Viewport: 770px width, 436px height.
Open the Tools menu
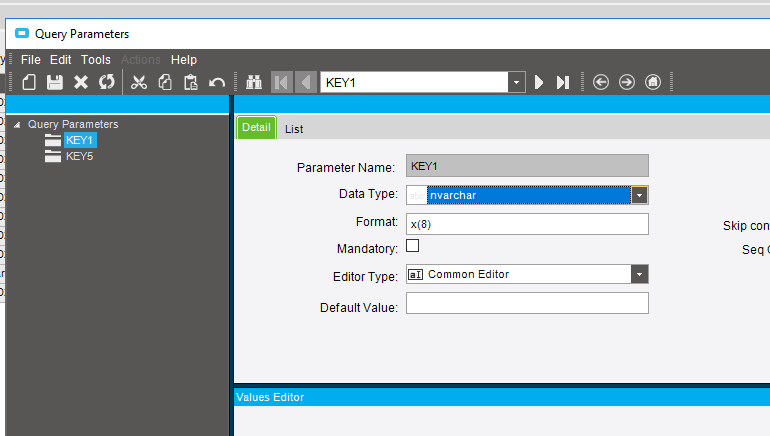[96, 60]
